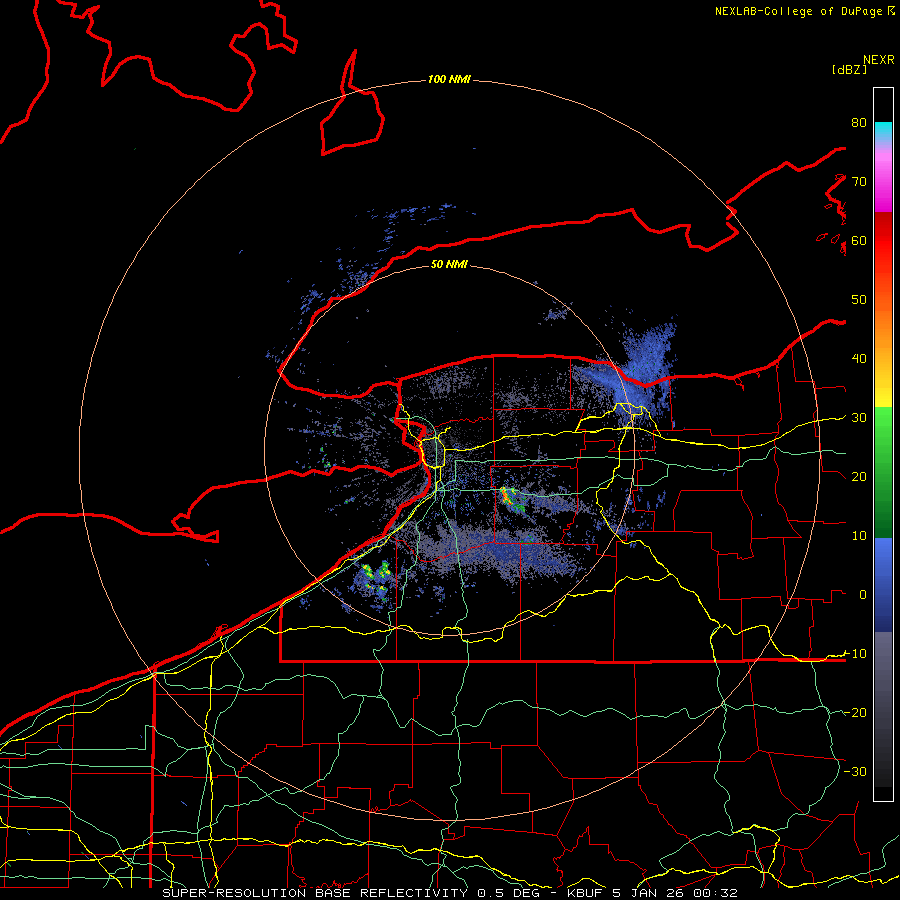The width and height of the screenshot is (900, 900).
Task: Select the 100 NMI range ring label
Action: point(449,79)
